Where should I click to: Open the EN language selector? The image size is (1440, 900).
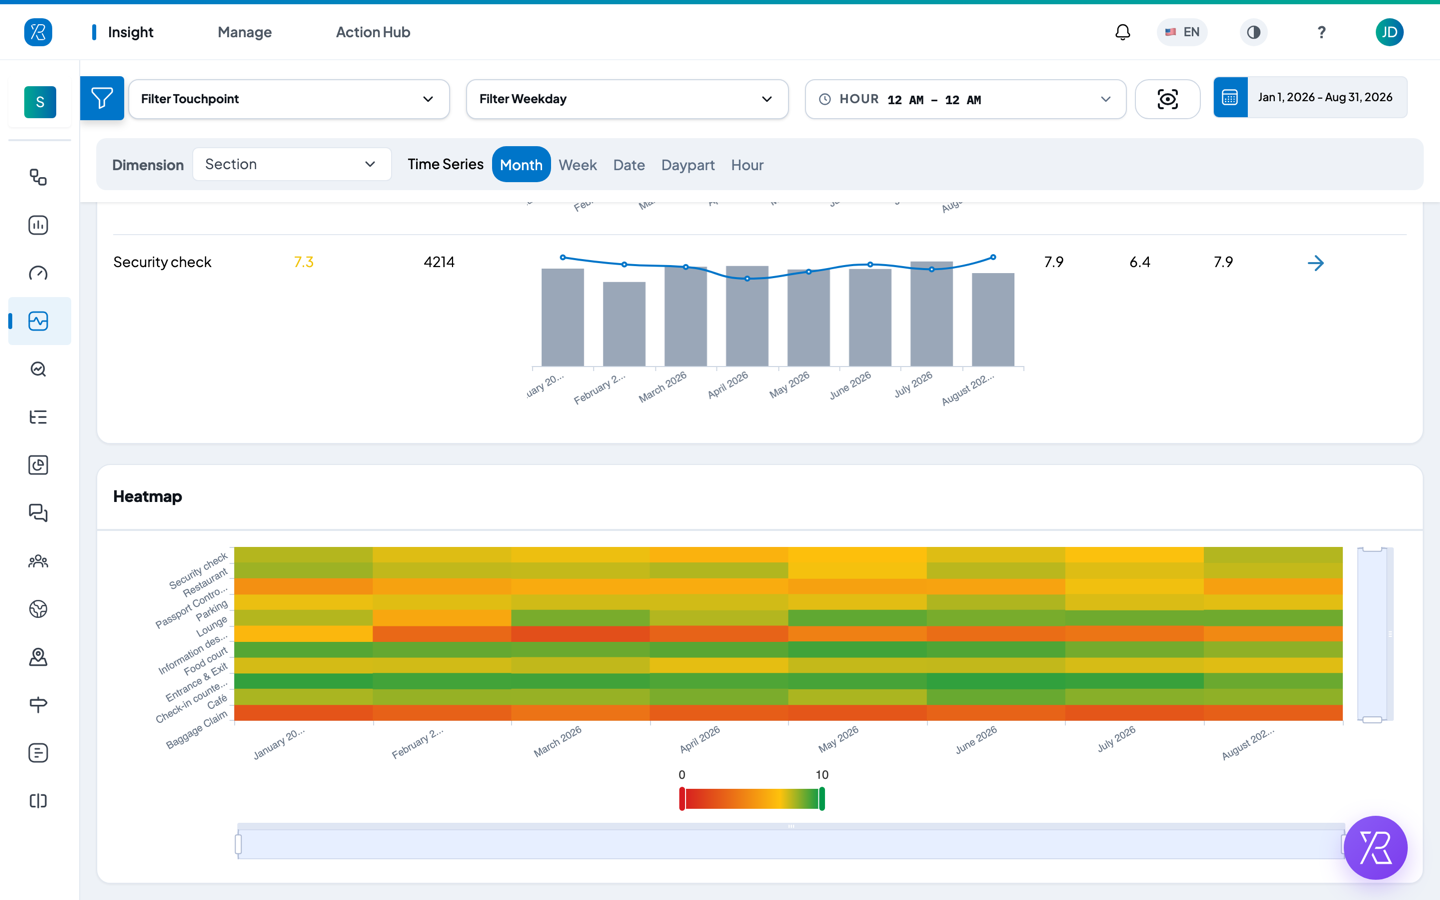tap(1182, 32)
